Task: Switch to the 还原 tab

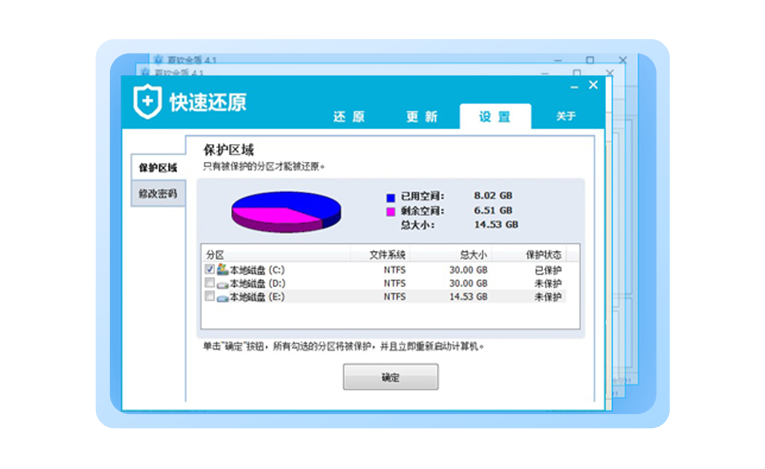Action: click(349, 117)
